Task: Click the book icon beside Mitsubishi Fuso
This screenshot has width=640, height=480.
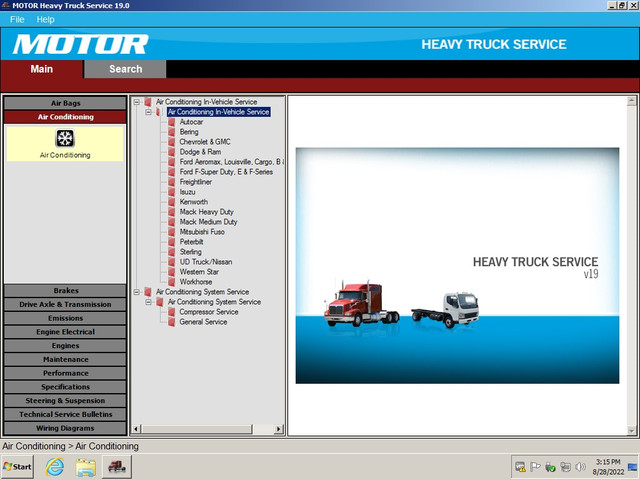Action: point(171,232)
